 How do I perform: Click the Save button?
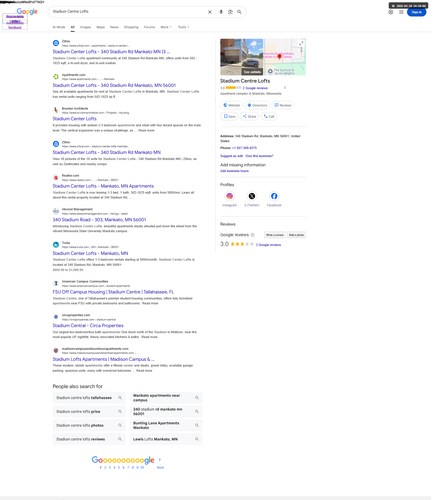(229, 116)
